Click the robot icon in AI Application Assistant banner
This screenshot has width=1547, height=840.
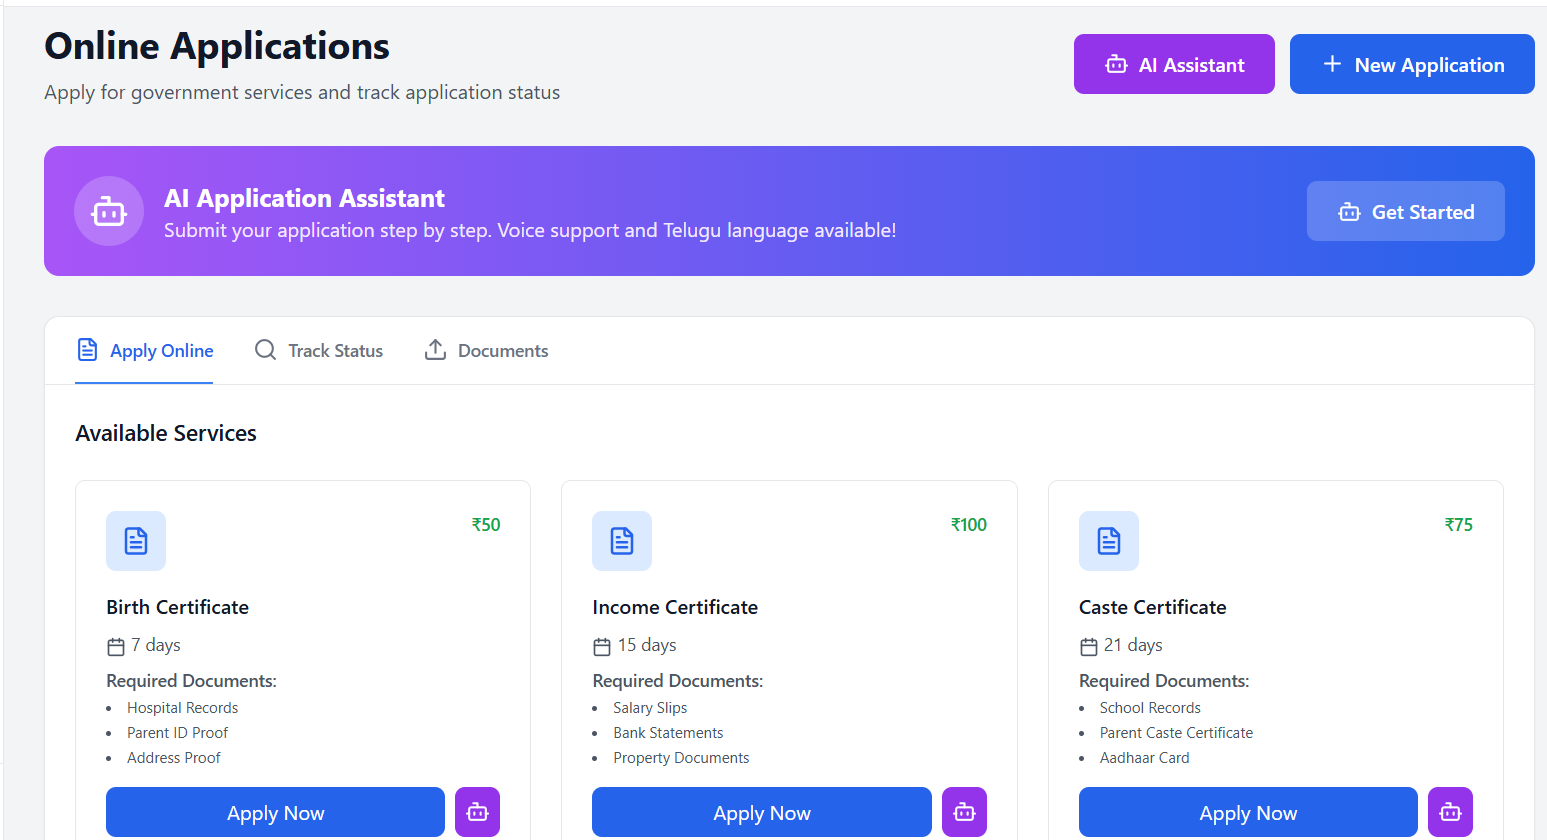pos(109,211)
